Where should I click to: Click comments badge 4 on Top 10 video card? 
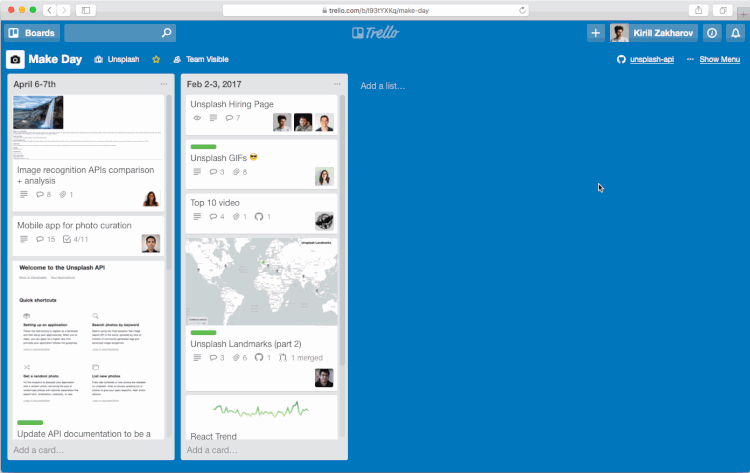217,217
